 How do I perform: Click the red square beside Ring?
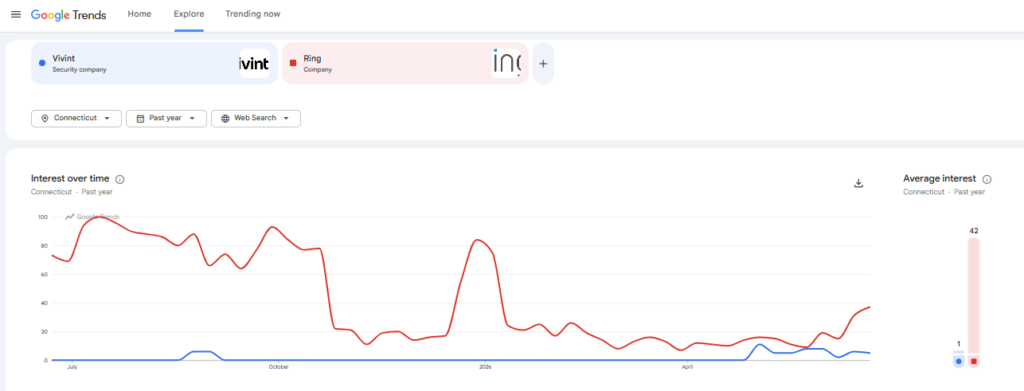click(293, 63)
